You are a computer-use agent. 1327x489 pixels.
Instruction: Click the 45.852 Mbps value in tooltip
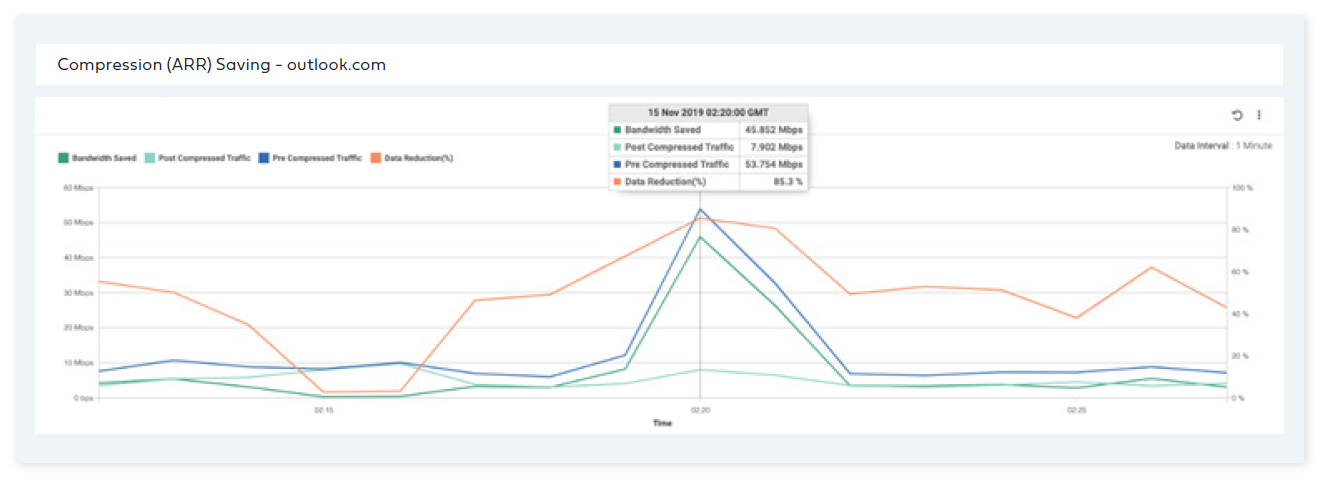[774, 130]
